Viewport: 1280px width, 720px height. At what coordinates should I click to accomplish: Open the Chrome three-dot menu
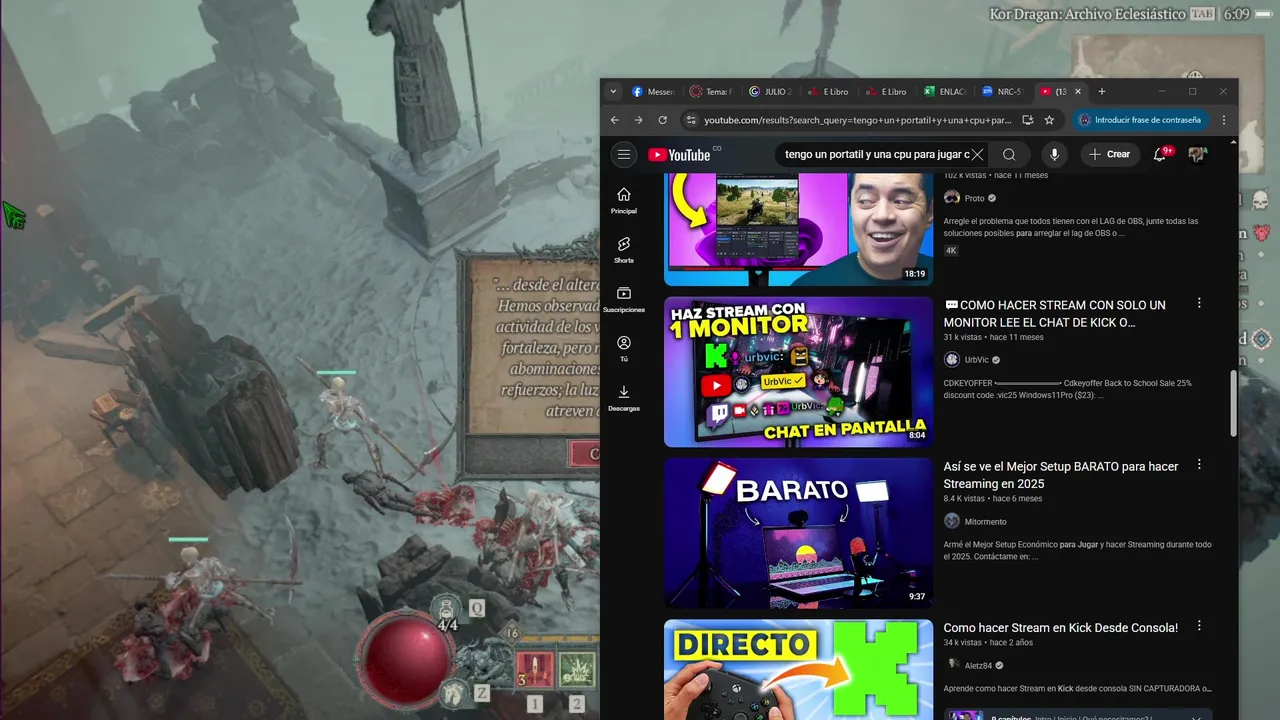(1224, 120)
